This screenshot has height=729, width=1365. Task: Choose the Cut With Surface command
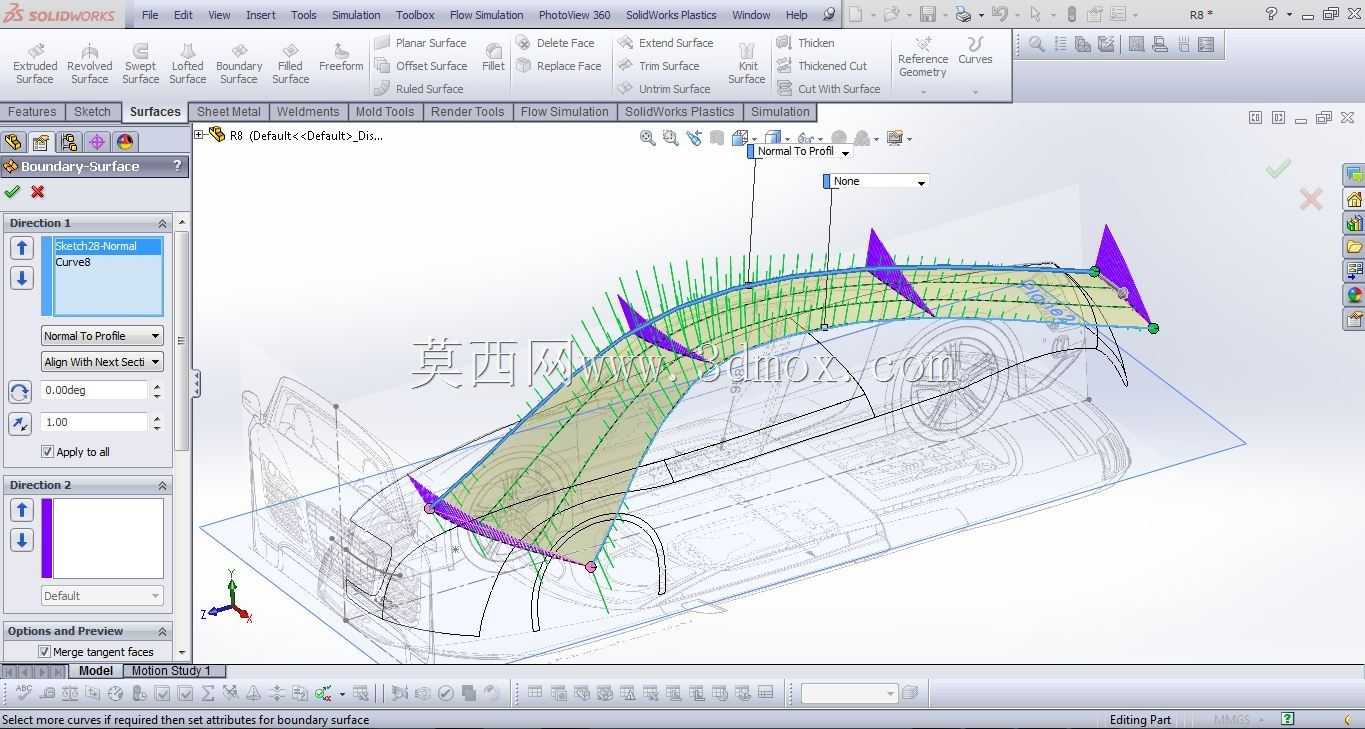tap(829, 89)
